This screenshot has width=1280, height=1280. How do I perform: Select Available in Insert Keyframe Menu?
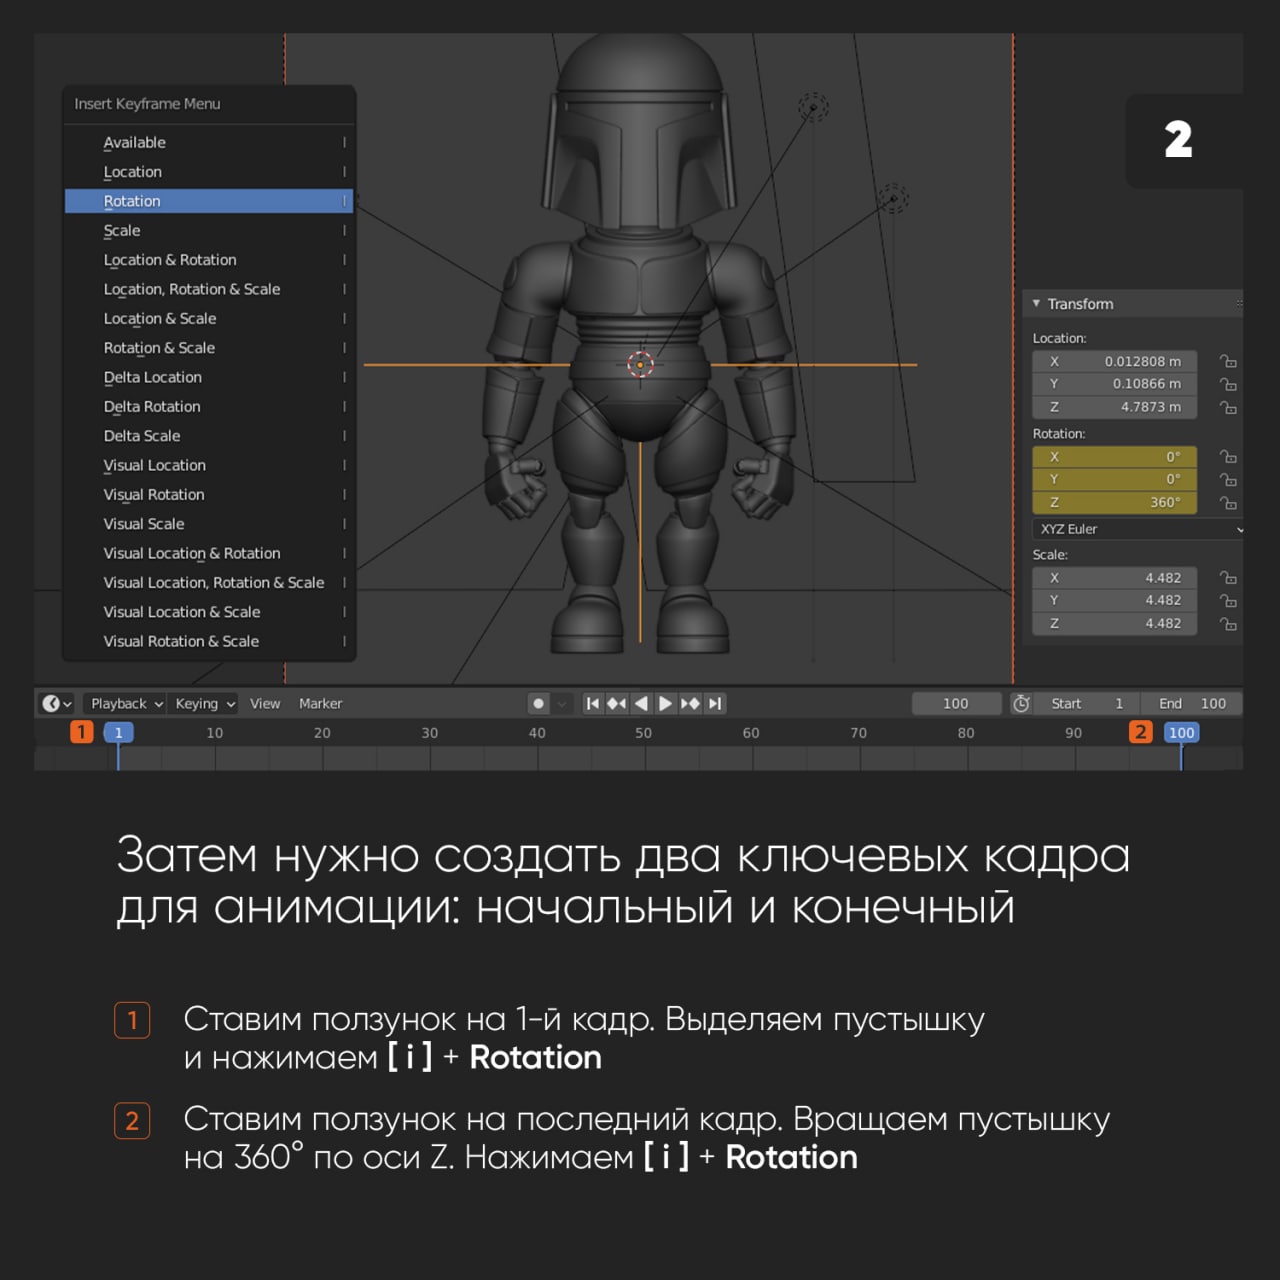(x=209, y=143)
